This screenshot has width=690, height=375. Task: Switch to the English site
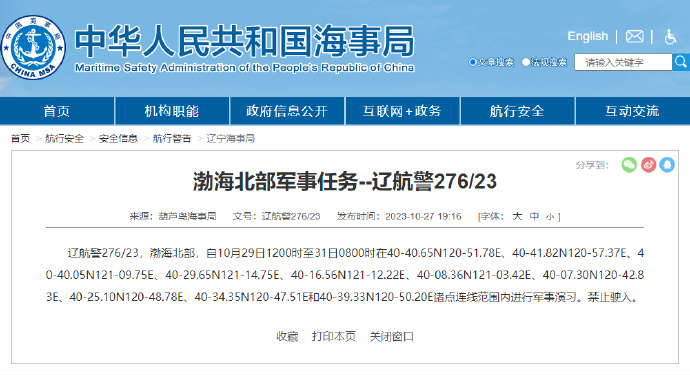(587, 36)
